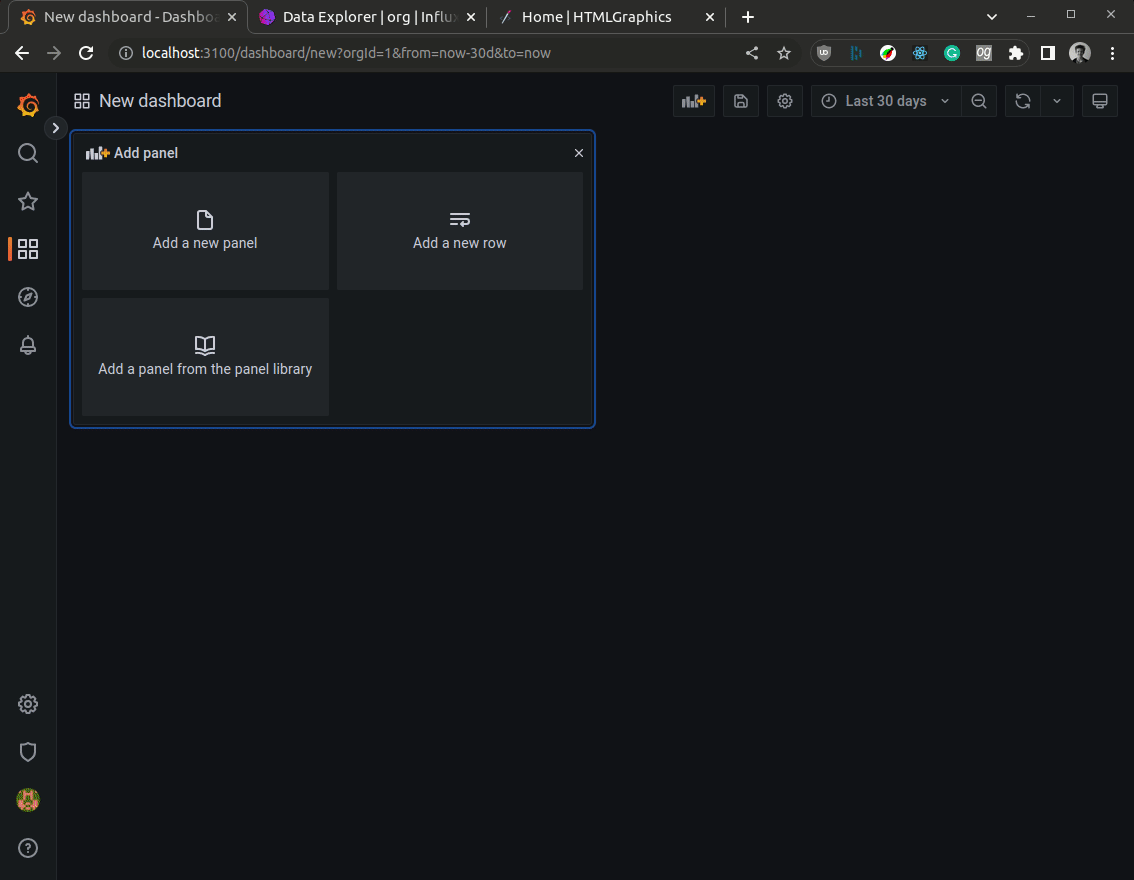
Task: Open the Dashboards sidebar icon
Action: point(28,249)
